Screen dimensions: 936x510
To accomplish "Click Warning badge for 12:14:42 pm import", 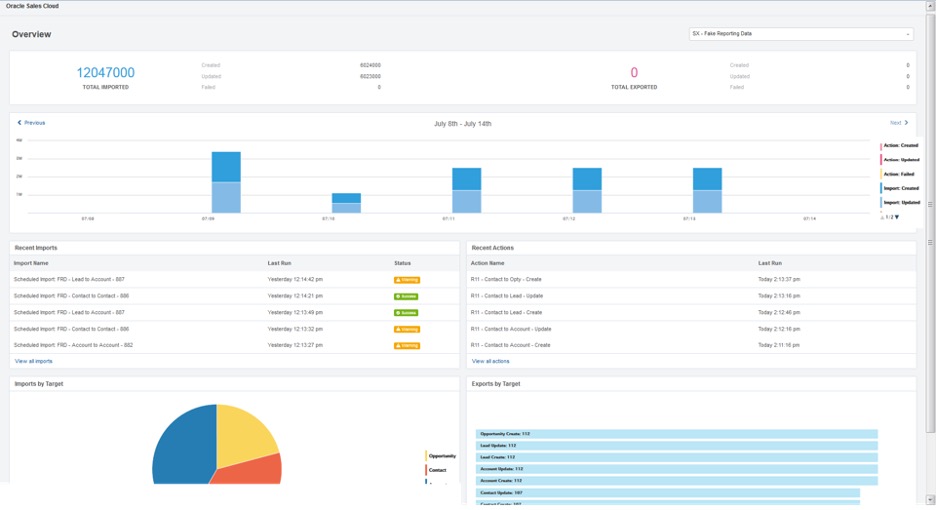I will pyautogui.click(x=407, y=280).
